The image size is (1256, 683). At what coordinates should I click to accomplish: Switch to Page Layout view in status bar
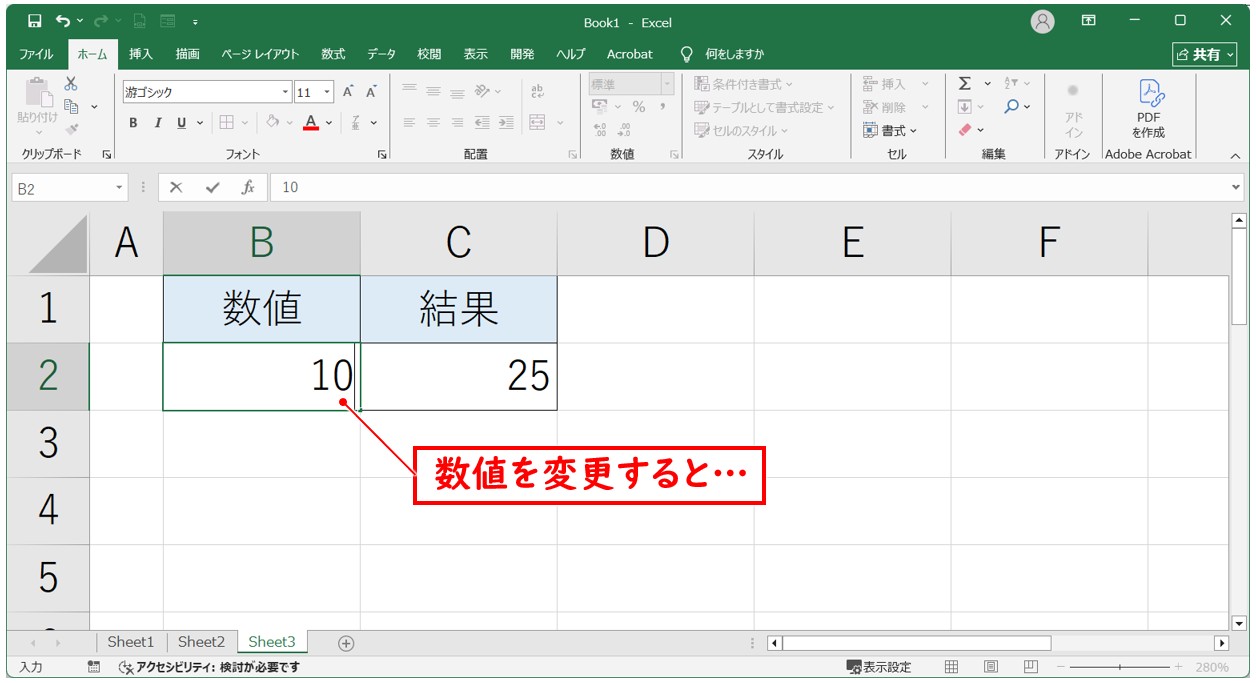[990, 667]
